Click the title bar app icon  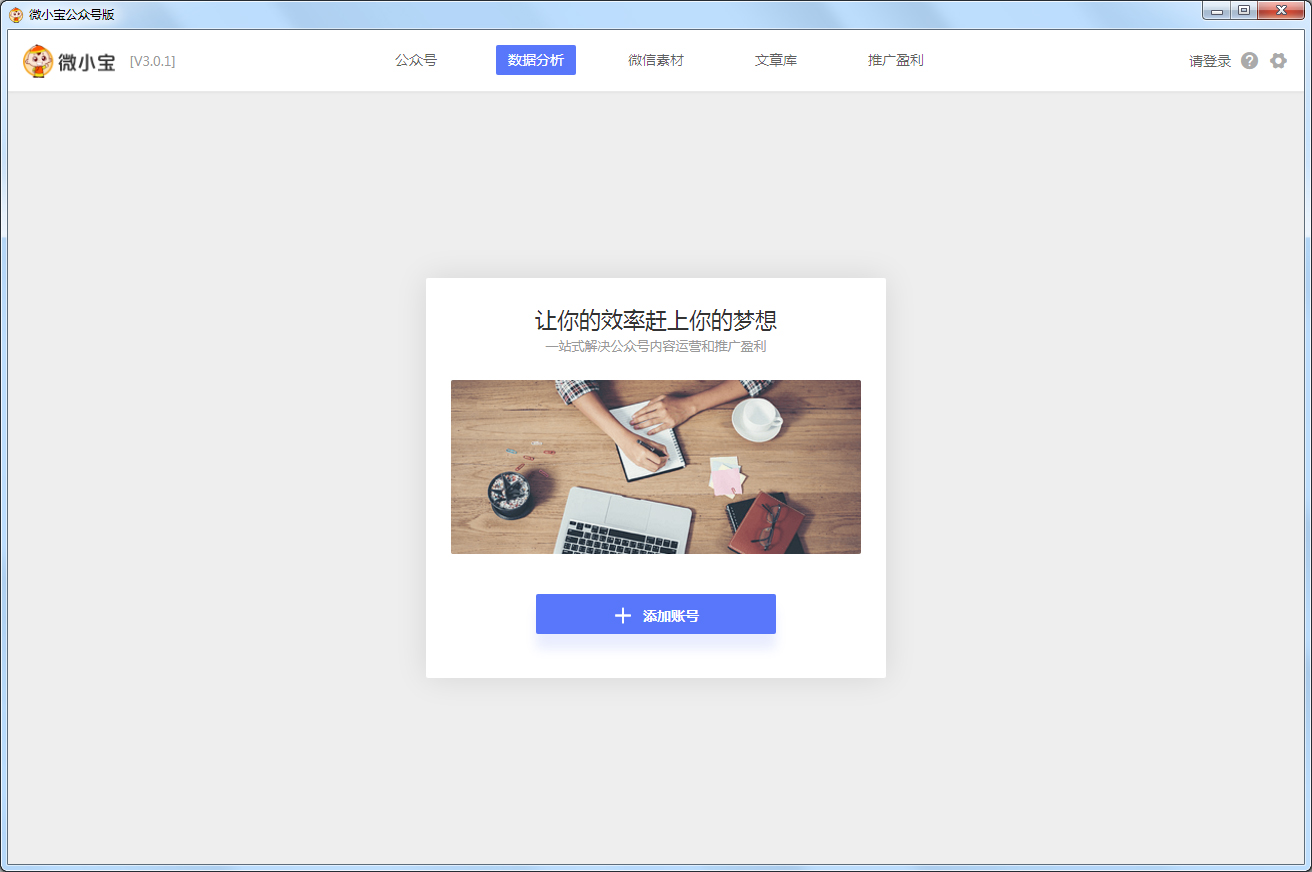click(16, 14)
